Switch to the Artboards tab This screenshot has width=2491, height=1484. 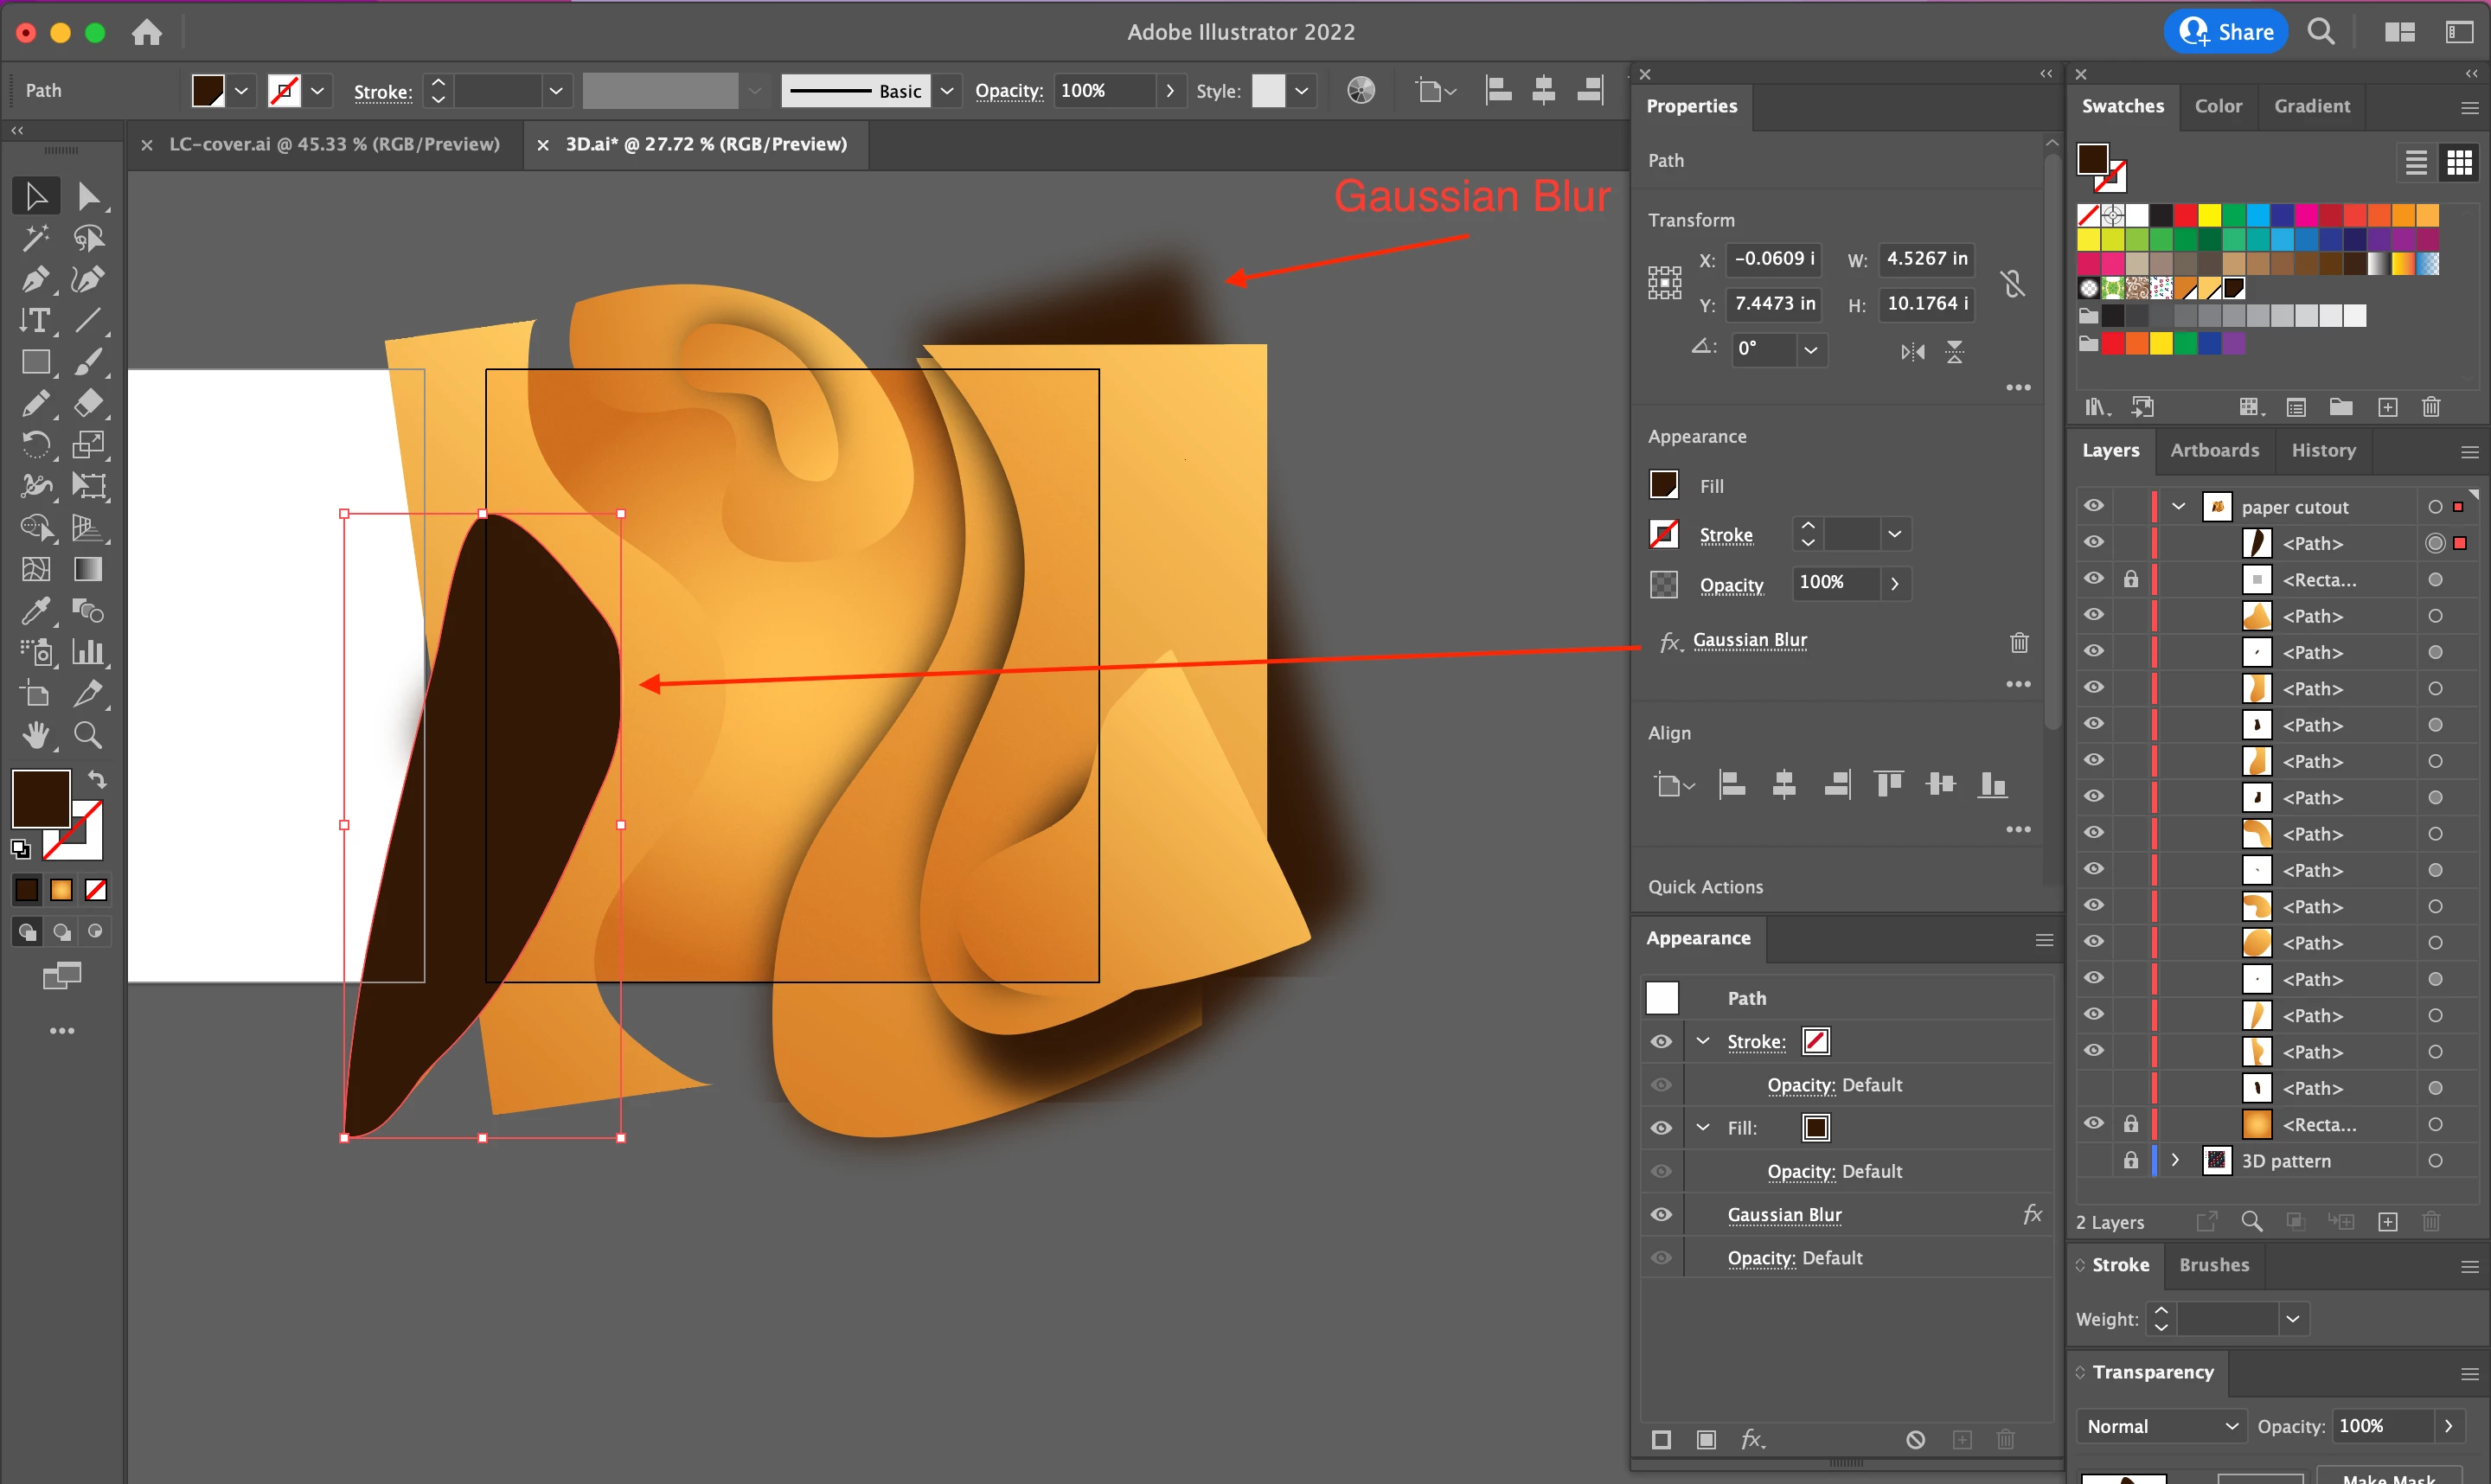[2214, 450]
